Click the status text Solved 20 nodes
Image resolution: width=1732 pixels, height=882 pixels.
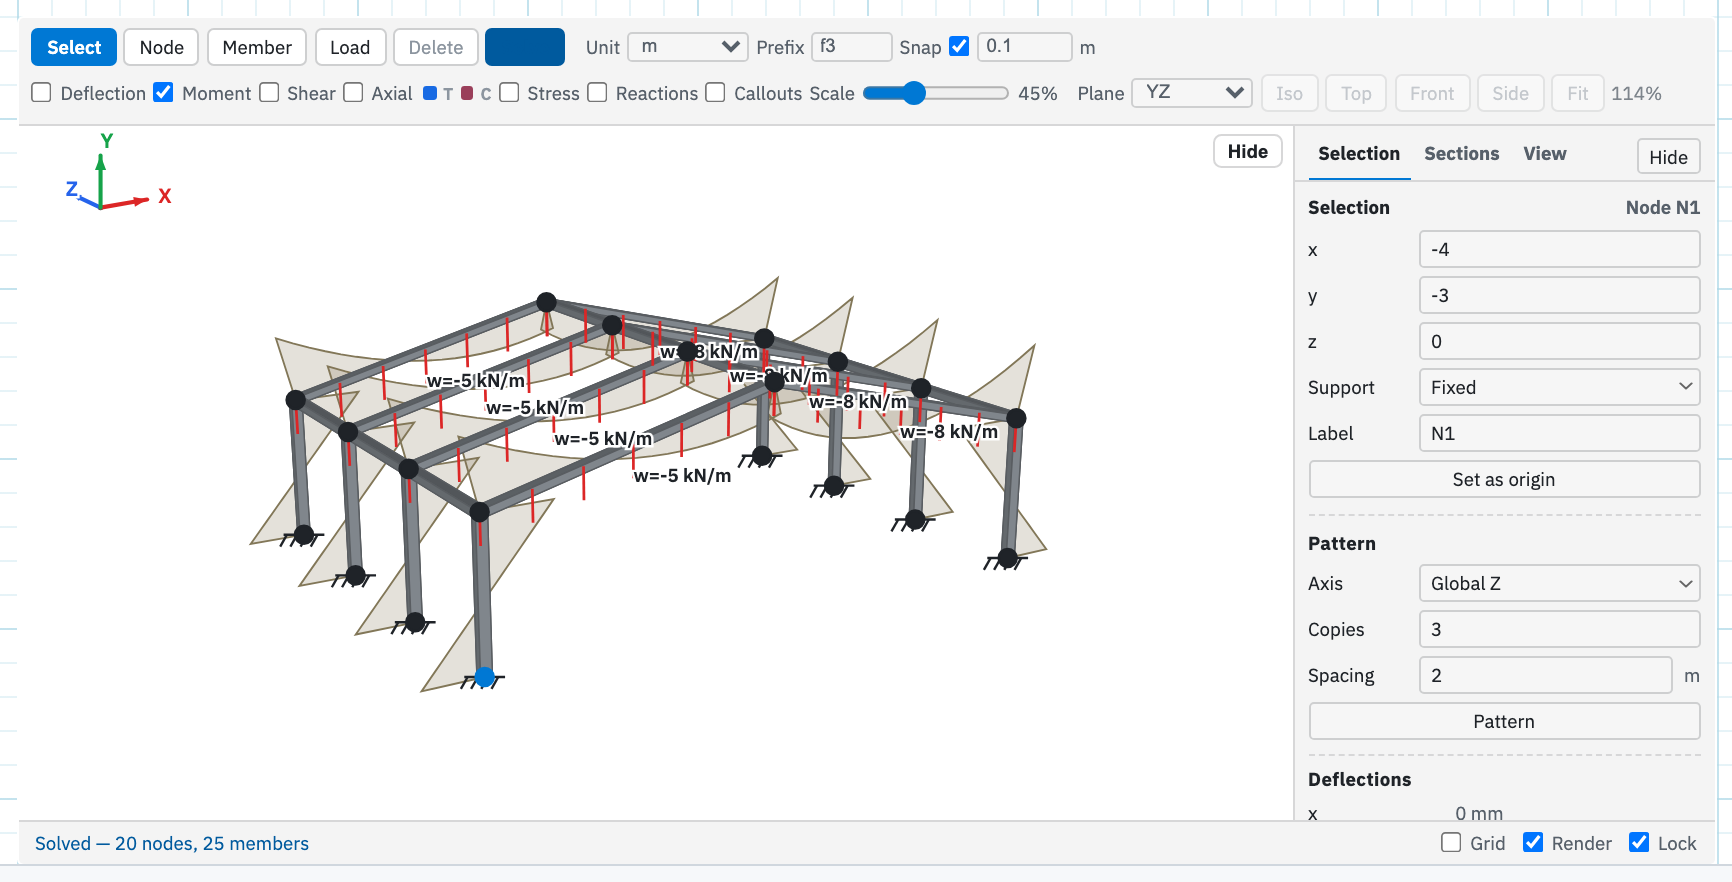[172, 843]
